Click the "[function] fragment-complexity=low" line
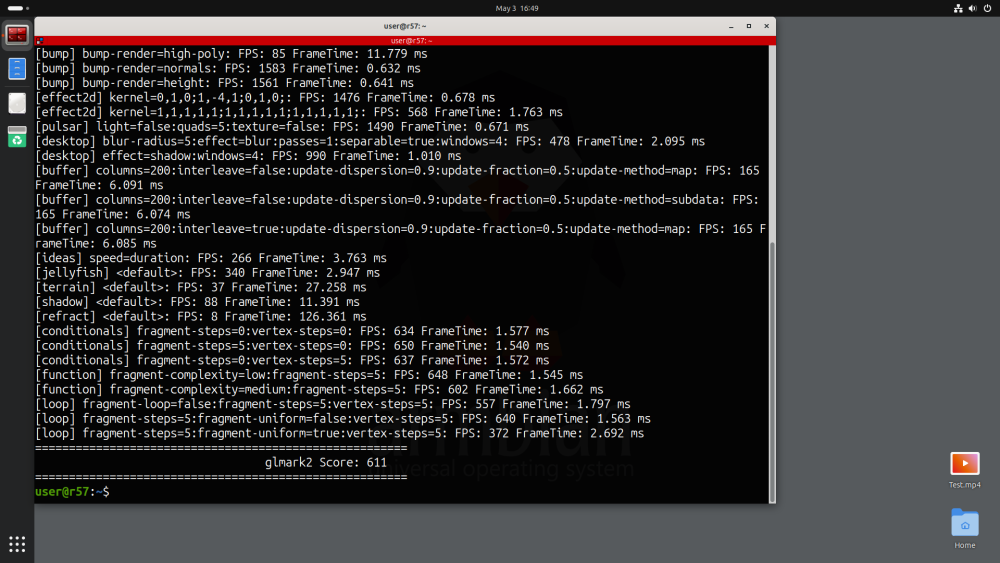 (x=309, y=375)
